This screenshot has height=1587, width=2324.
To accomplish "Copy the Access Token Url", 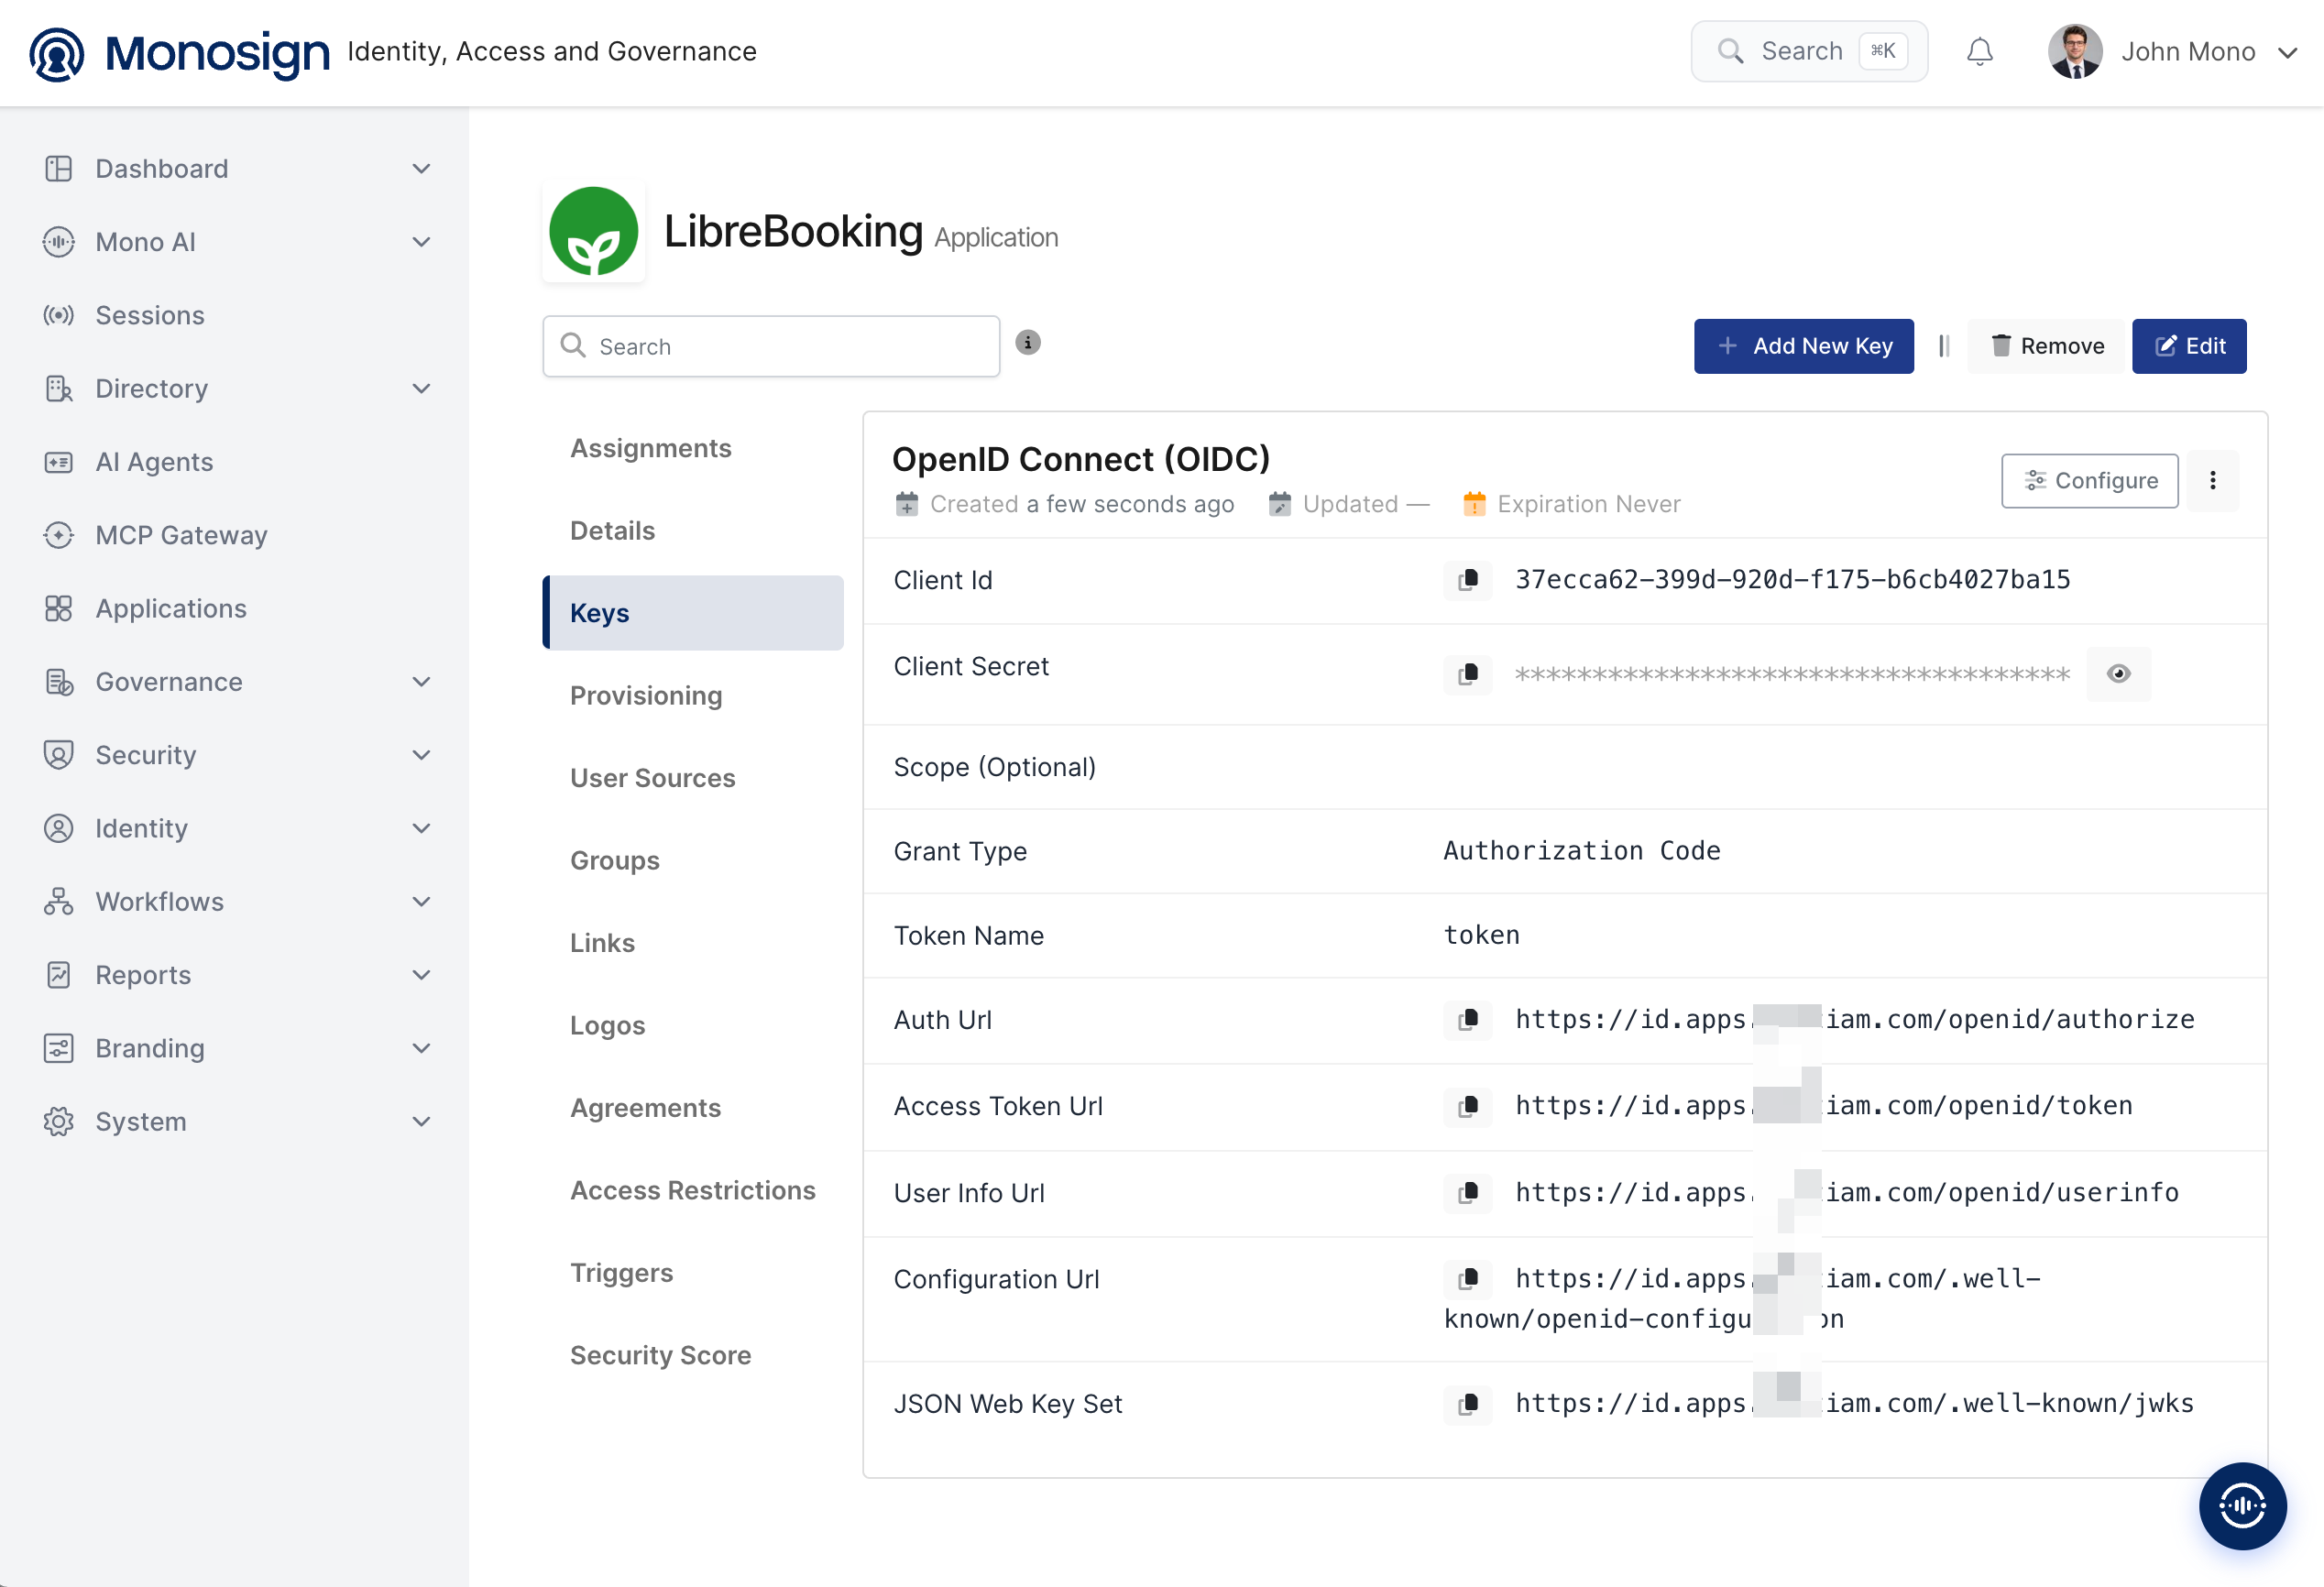I will pyautogui.click(x=1467, y=1106).
